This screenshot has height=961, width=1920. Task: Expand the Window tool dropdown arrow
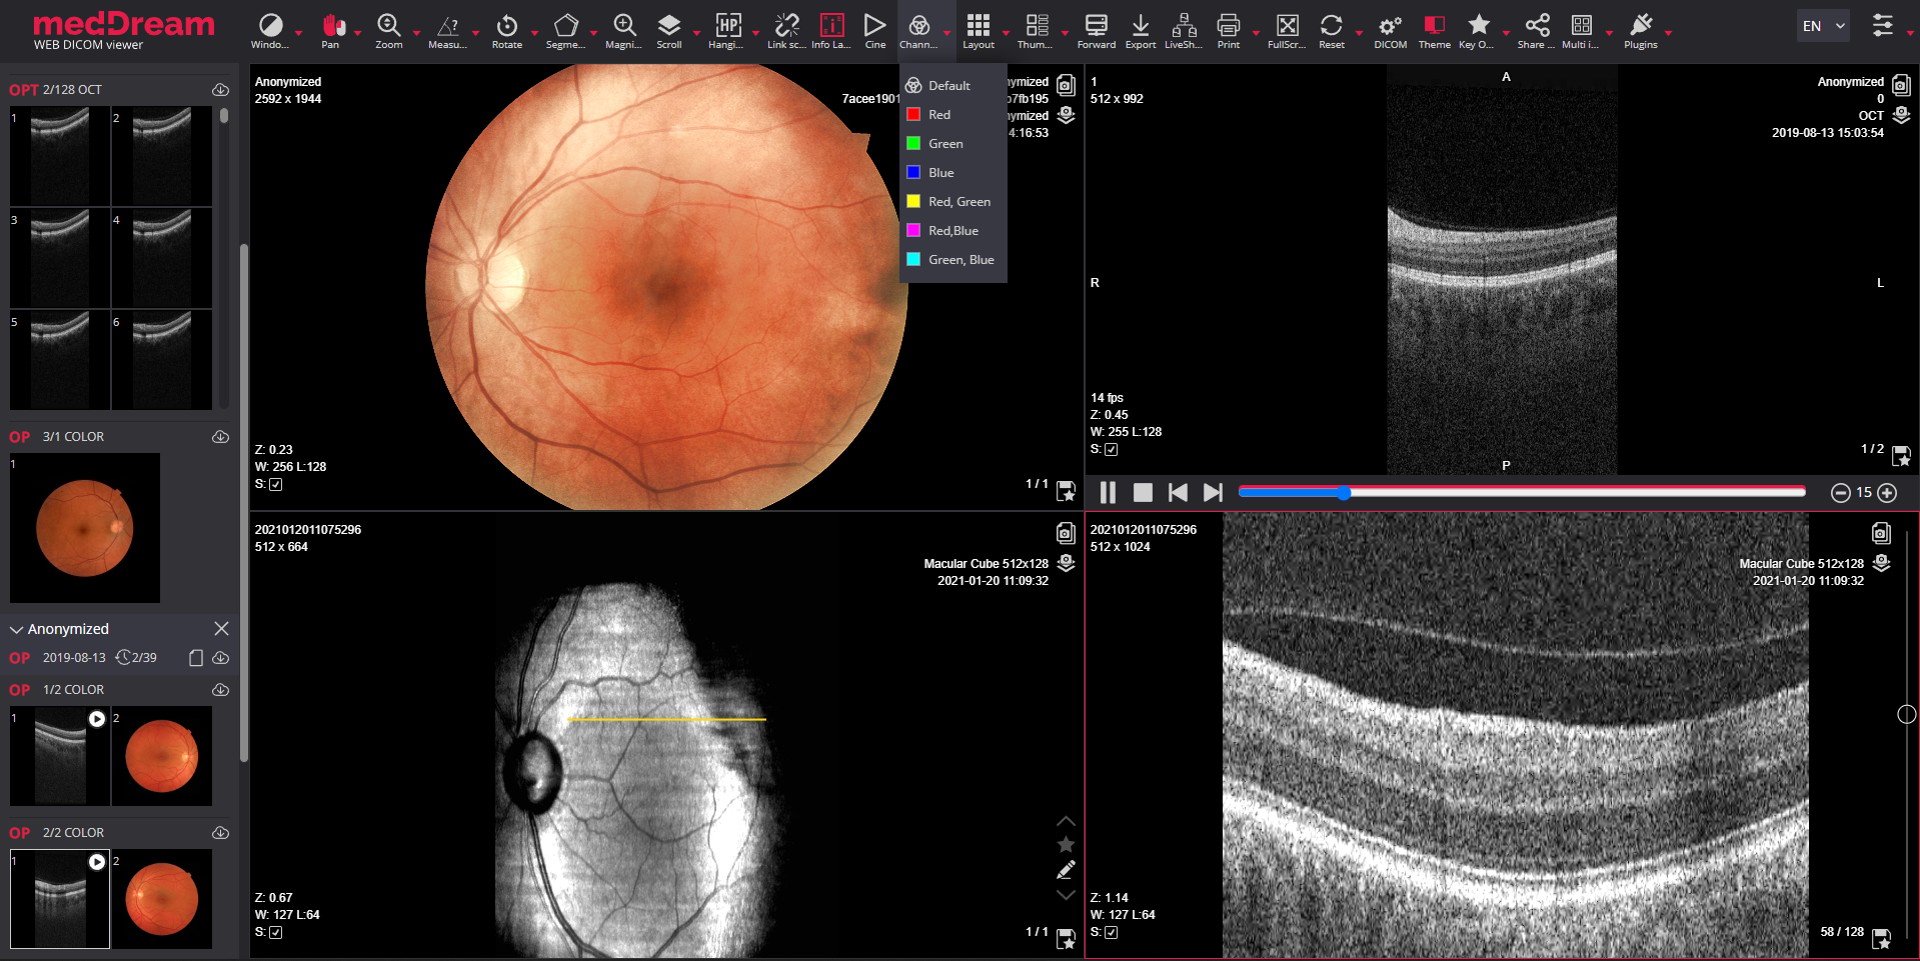point(298,33)
